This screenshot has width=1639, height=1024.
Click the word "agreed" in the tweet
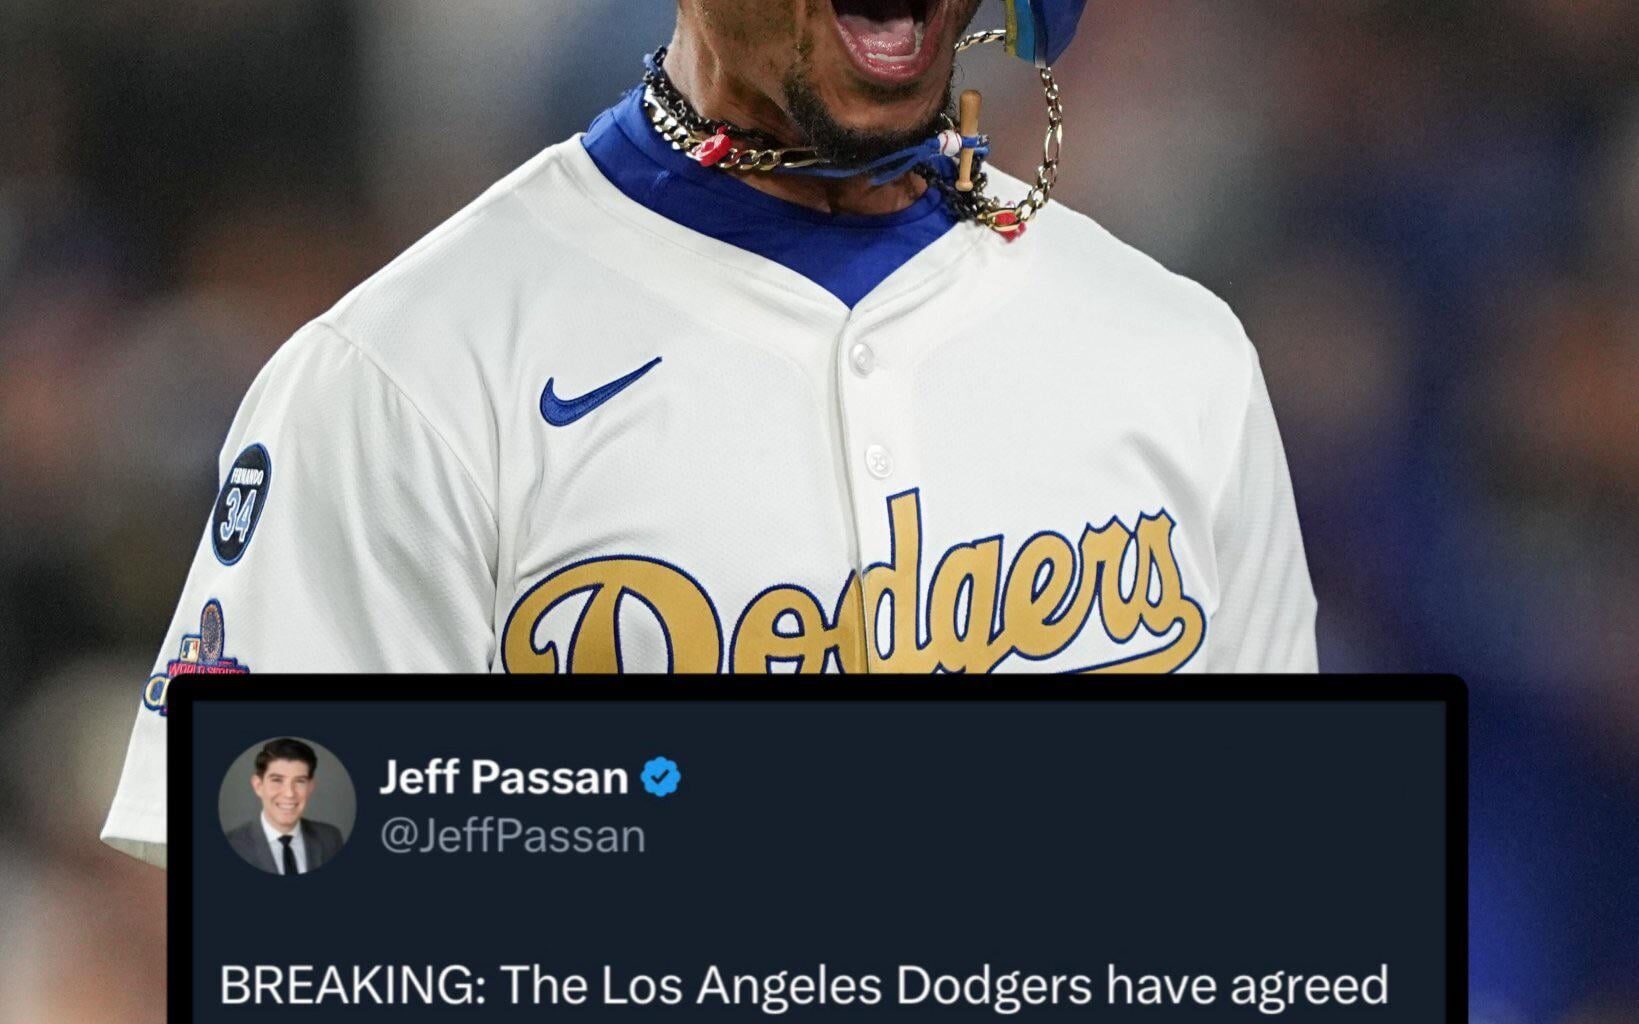[x=1310, y=988]
